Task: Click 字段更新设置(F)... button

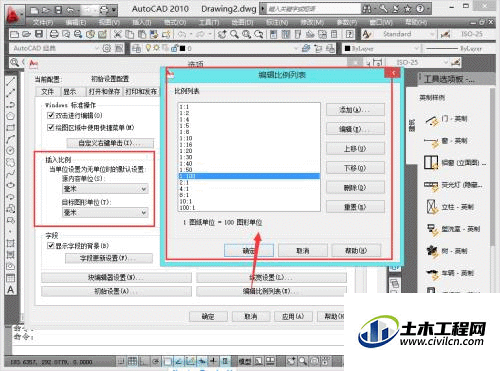Action: (109, 258)
